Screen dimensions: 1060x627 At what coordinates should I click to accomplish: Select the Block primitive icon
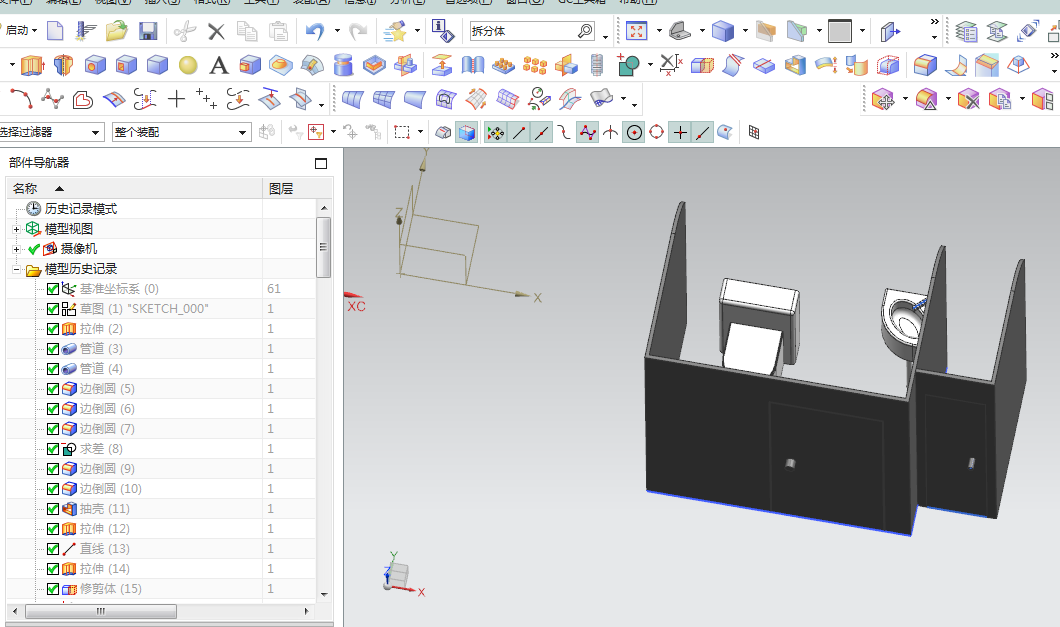point(157,66)
